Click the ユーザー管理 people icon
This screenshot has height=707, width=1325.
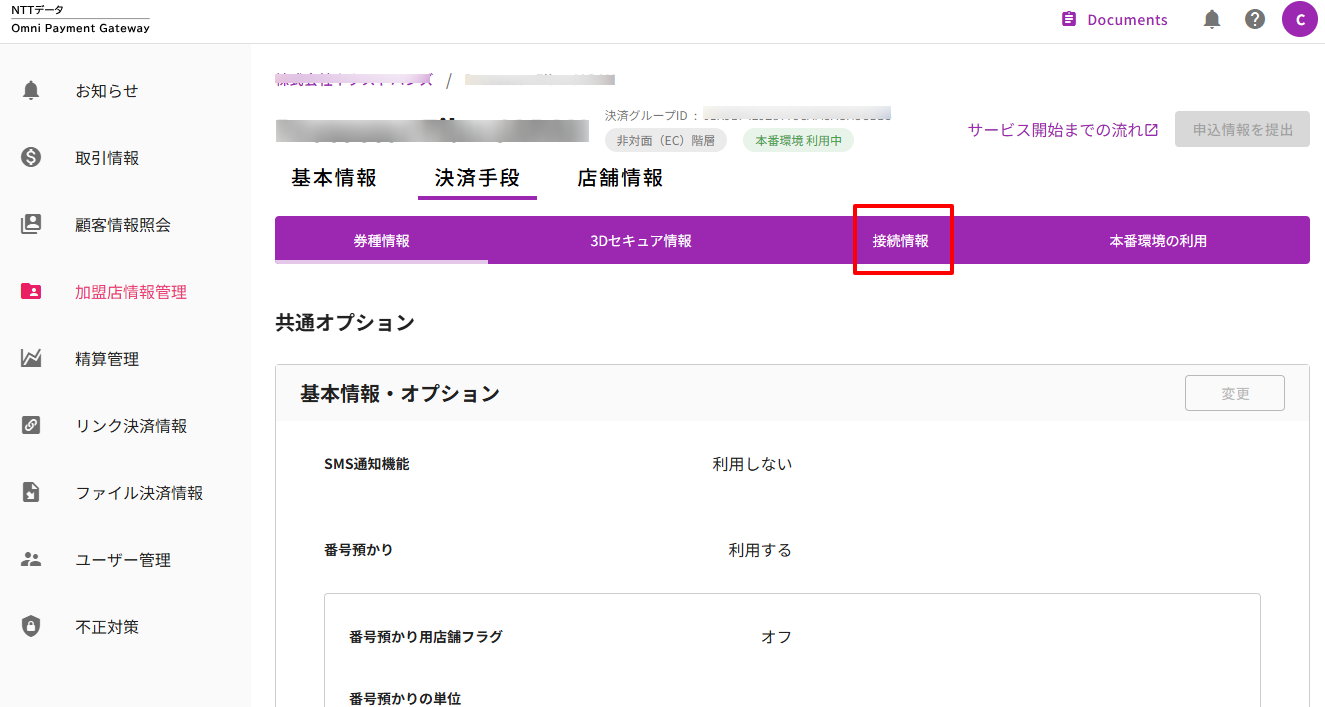click(31, 560)
